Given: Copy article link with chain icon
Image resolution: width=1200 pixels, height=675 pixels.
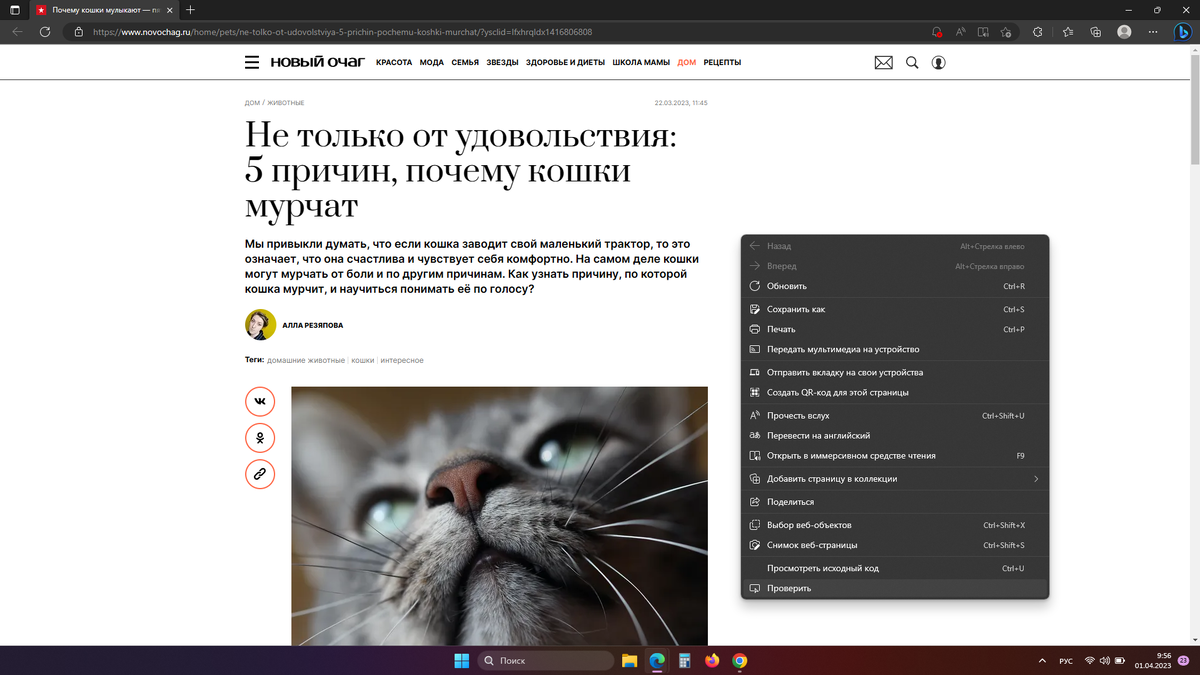Looking at the screenshot, I should pyautogui.click(x=260, y=474).
